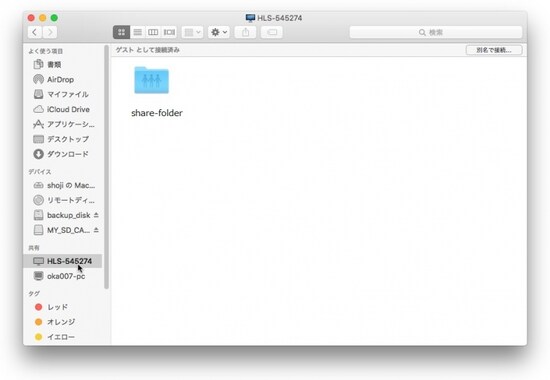Viewport: 550px width, 380px height.
Task: Eject the backup_disk volume
Action: pos(96,215)
